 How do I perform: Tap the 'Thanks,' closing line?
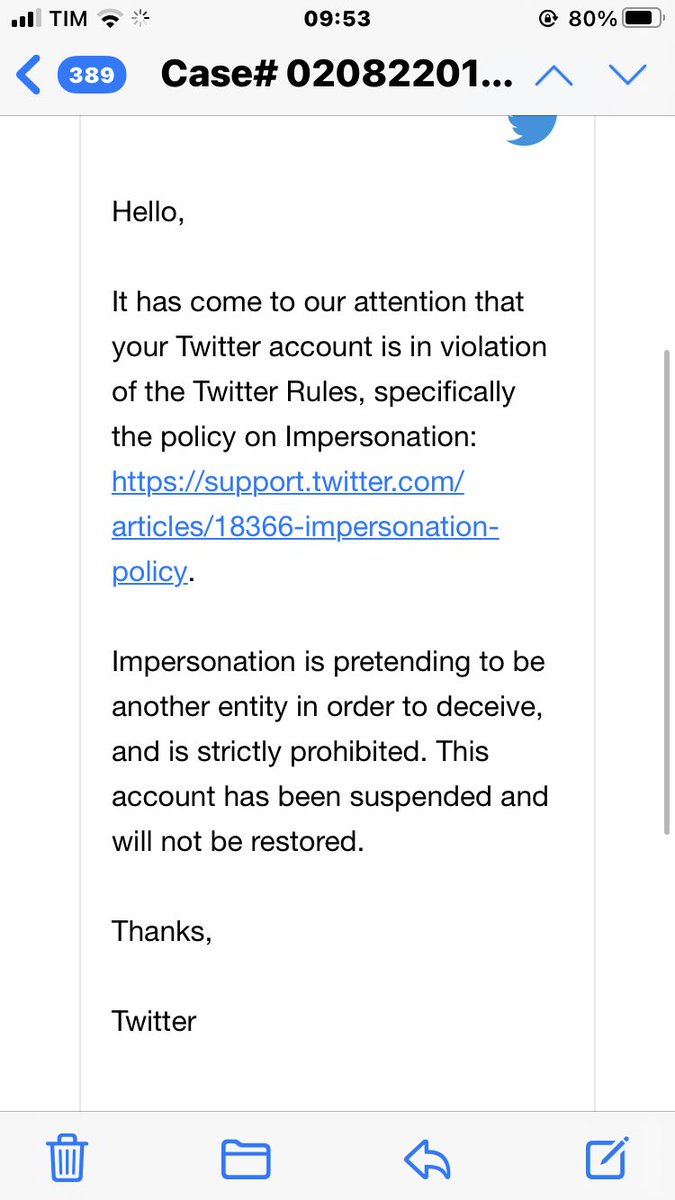(162, 931)
